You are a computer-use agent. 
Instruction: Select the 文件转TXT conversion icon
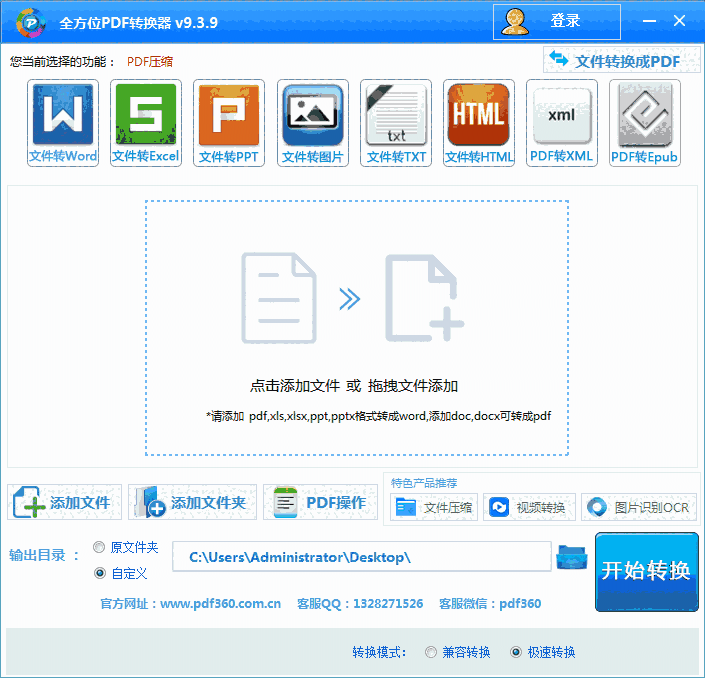coord(396,123)
